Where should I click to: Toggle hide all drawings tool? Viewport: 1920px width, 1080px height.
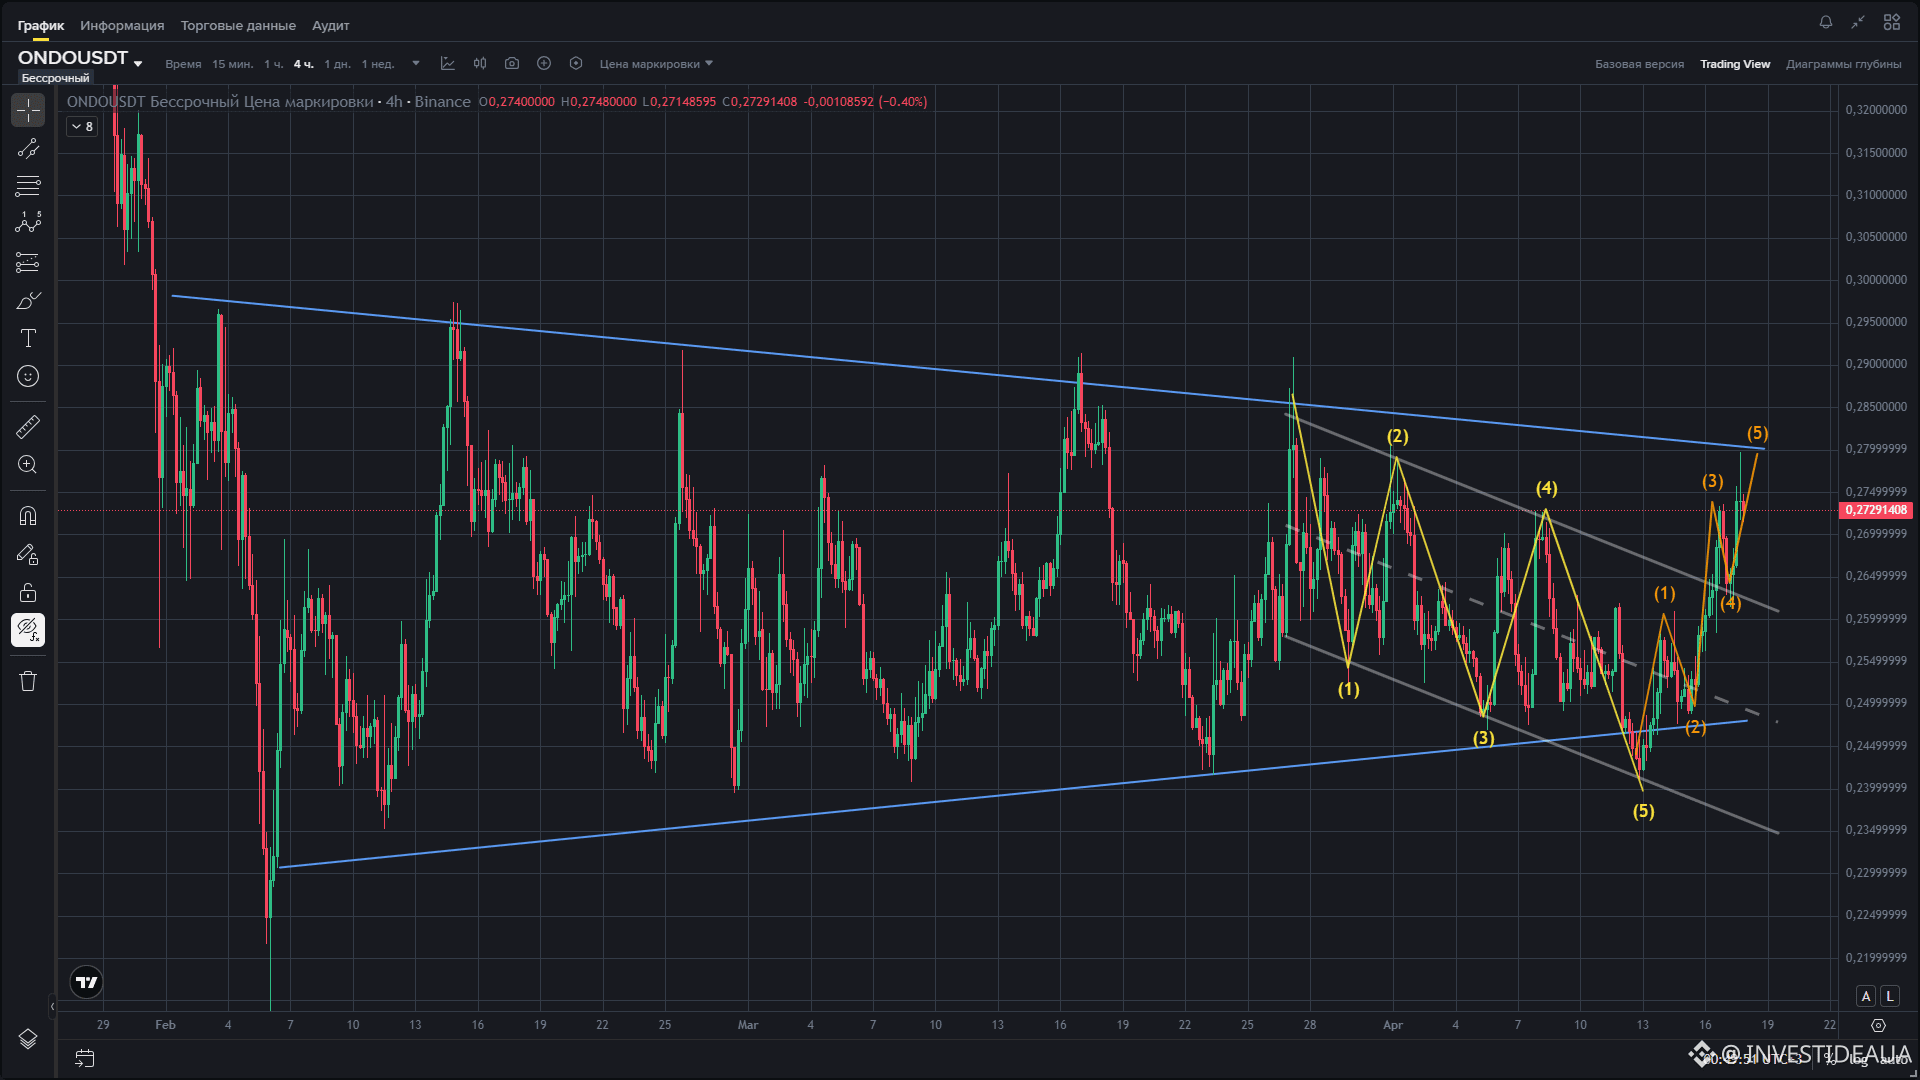point(28,630)
